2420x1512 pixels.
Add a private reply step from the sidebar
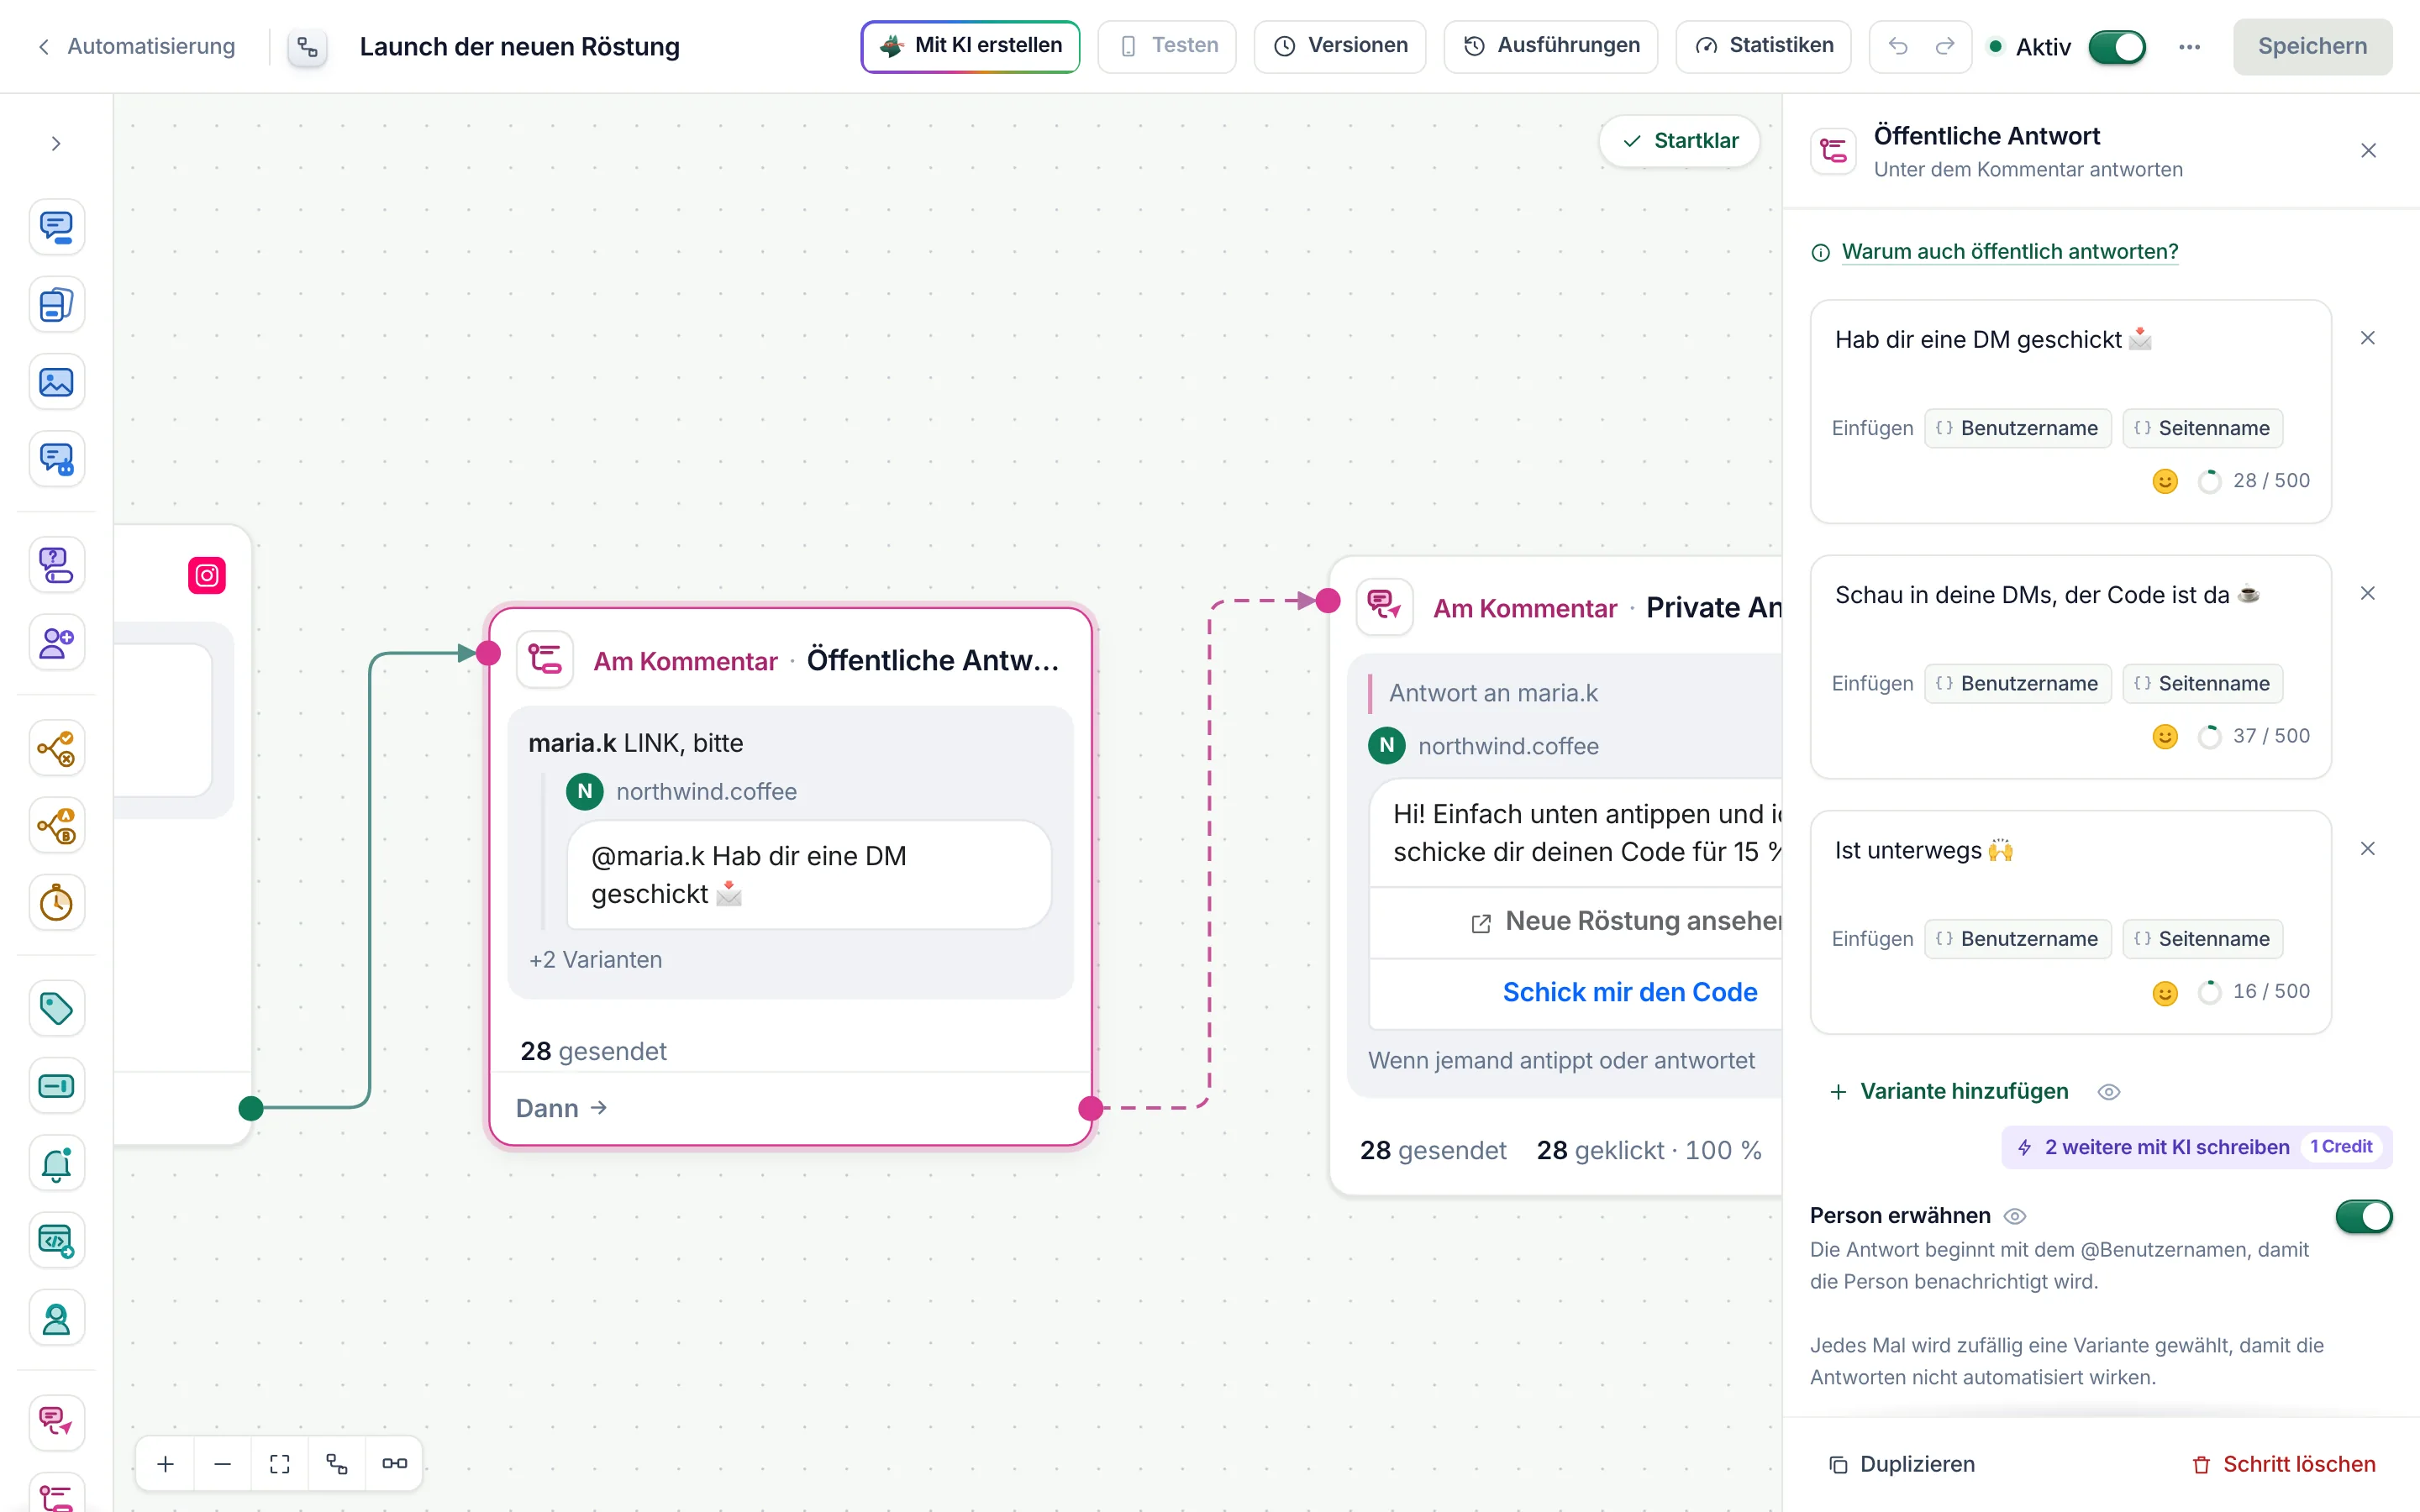click(56, 1423)
